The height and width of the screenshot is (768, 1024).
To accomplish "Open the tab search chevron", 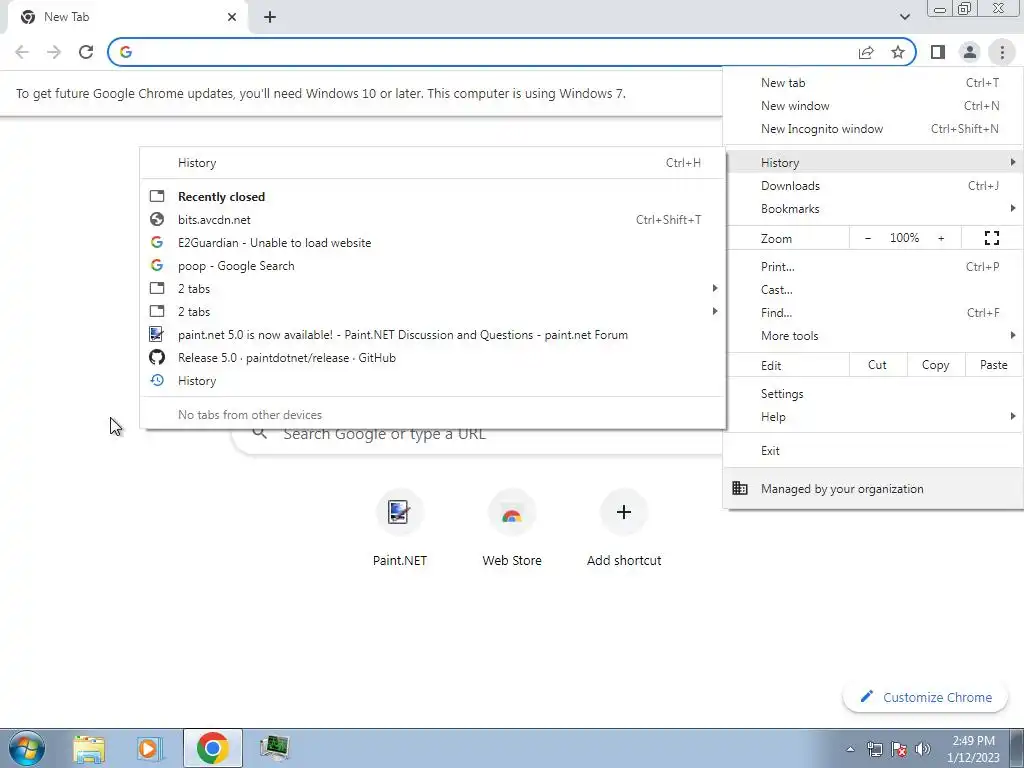I will (x=904, y=17).
